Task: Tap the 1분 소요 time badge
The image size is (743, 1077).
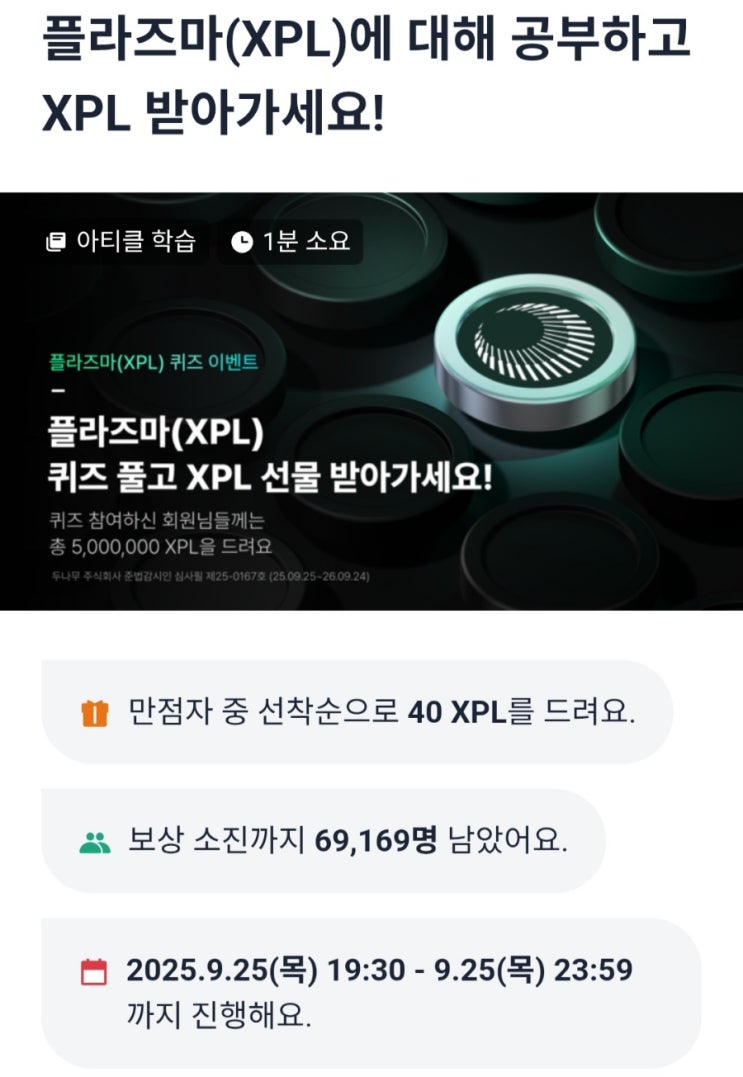Action: [290, 242]
